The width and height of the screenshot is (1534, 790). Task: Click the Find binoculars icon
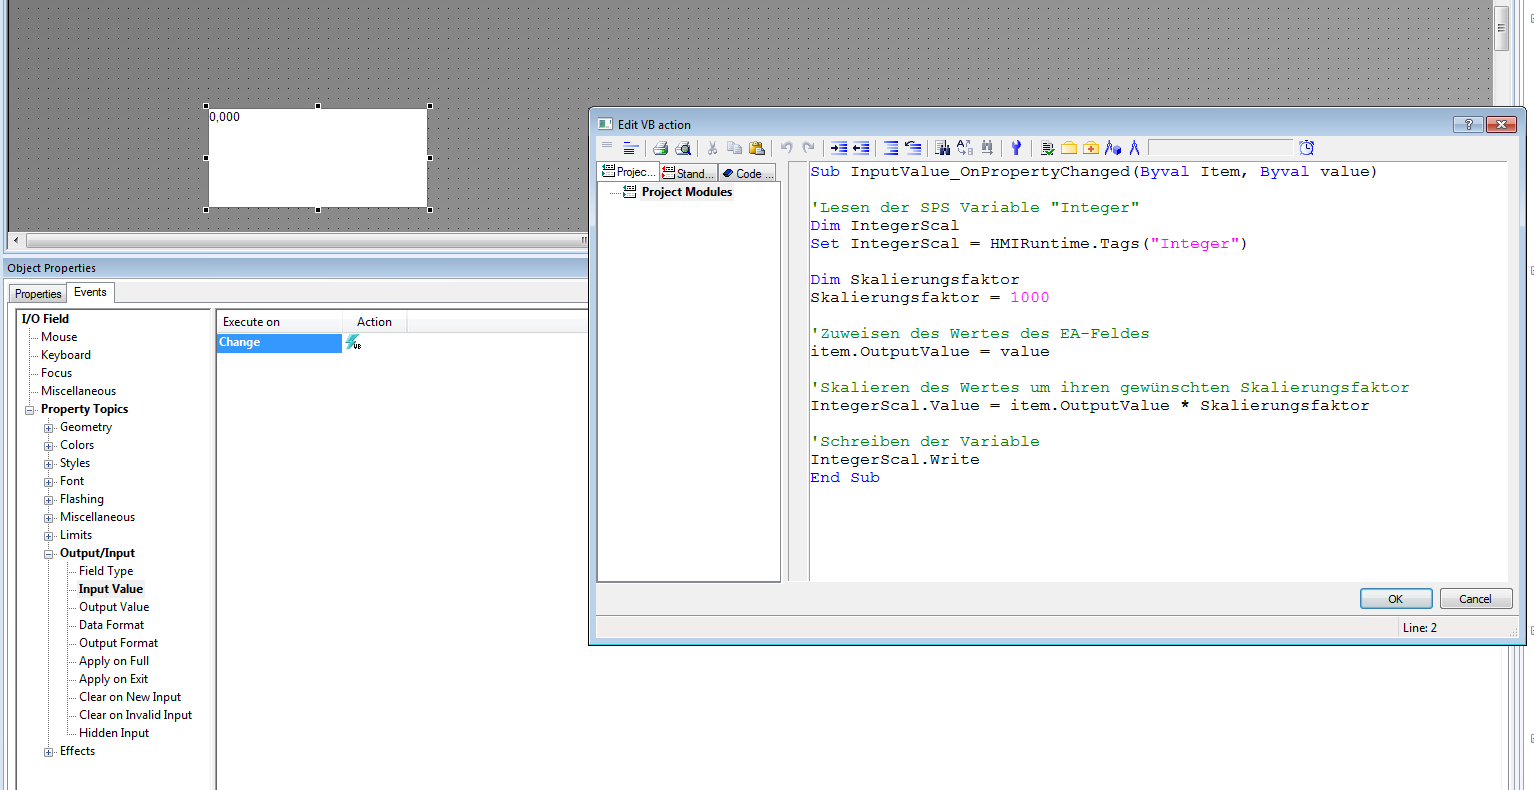942,148
